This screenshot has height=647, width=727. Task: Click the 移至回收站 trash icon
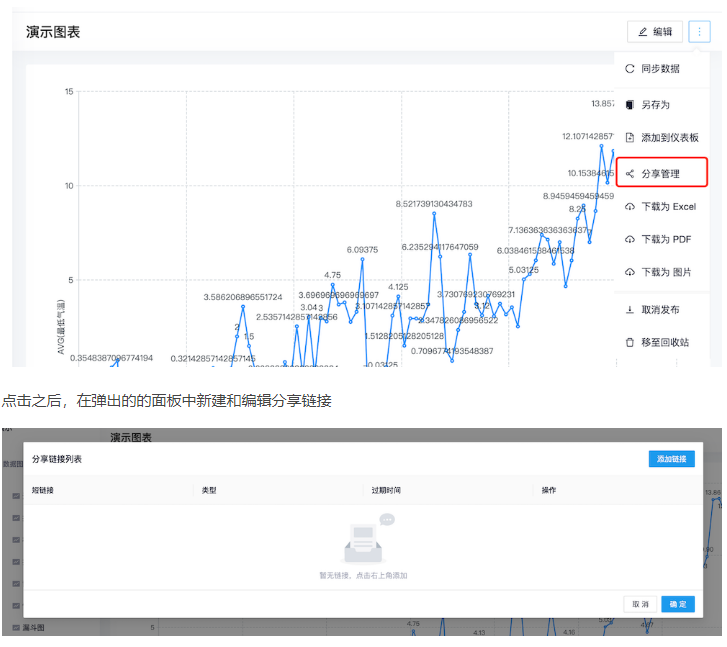(630, 342)
